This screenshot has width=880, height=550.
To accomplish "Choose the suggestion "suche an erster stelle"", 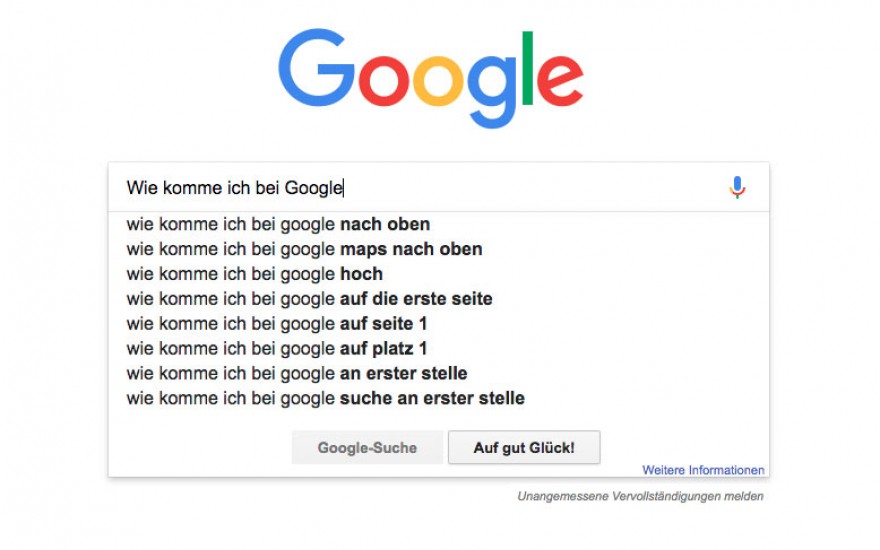I will click(x=325, y=399).
